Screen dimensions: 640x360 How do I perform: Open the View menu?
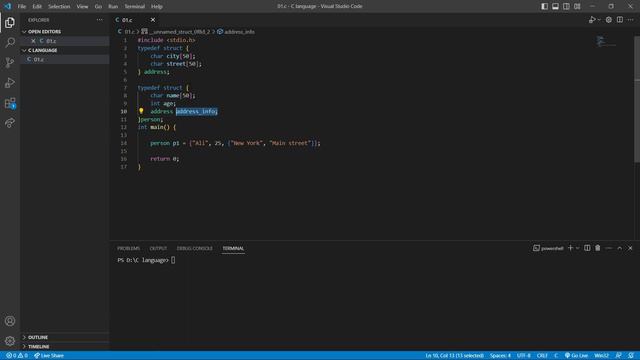tap(82, 6)
